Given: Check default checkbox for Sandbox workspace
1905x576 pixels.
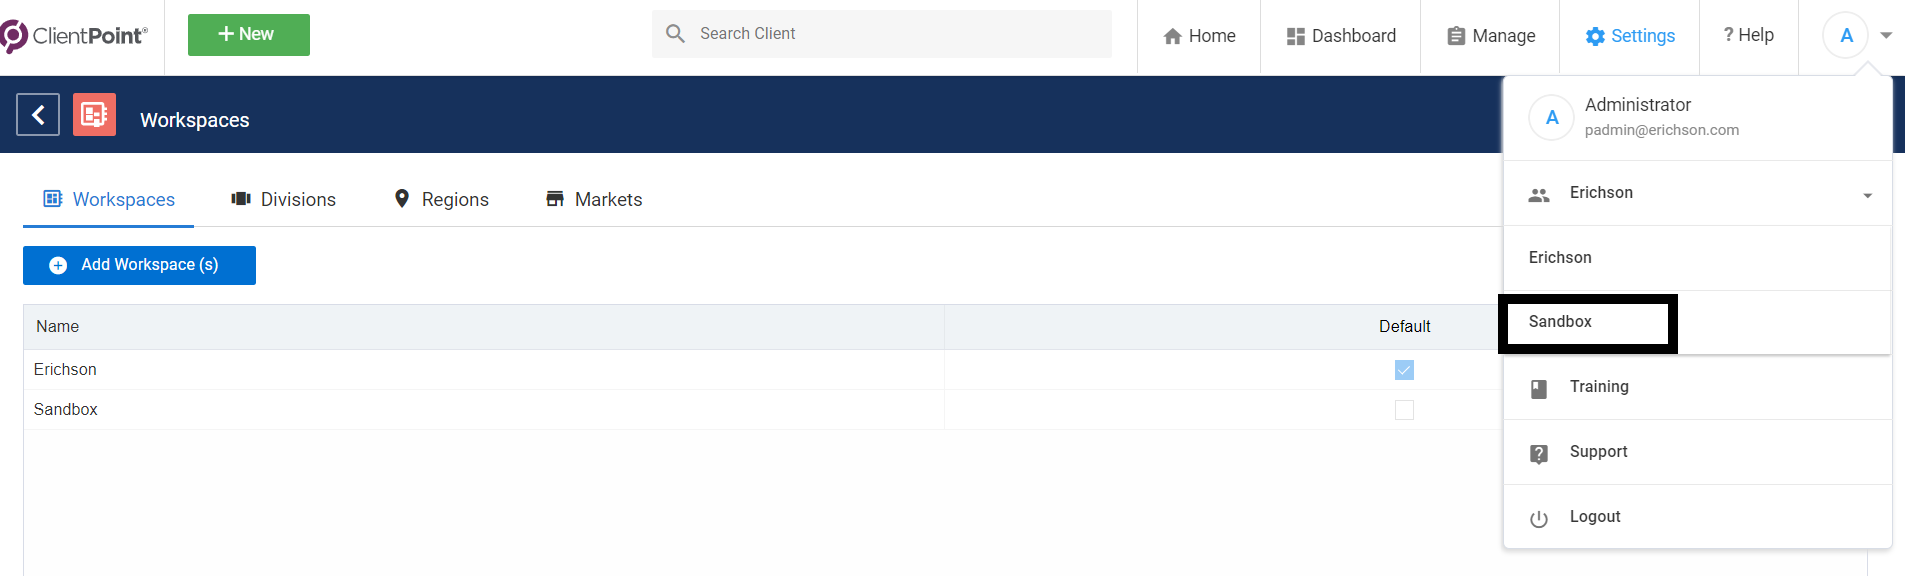Looking at the screenshot, I should click(x=1404, y=410).
